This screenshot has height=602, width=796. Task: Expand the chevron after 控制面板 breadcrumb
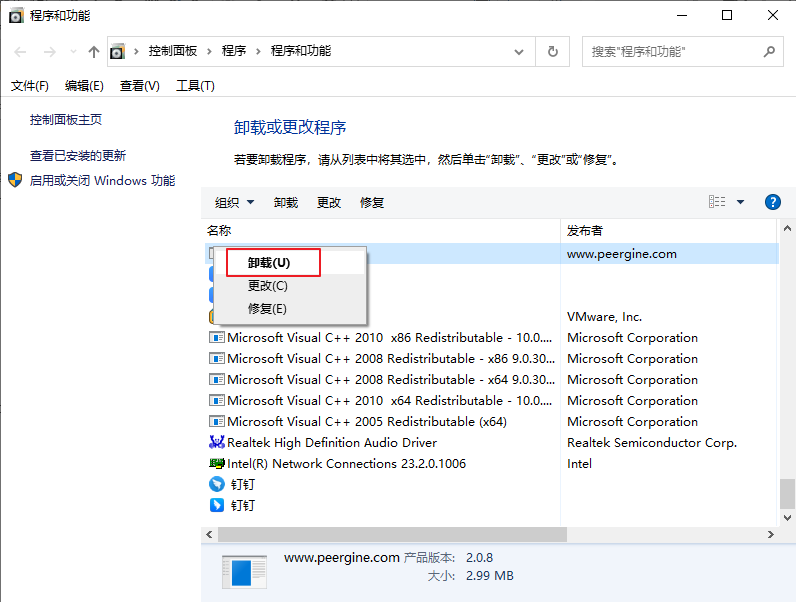click(x=209, y=51)
